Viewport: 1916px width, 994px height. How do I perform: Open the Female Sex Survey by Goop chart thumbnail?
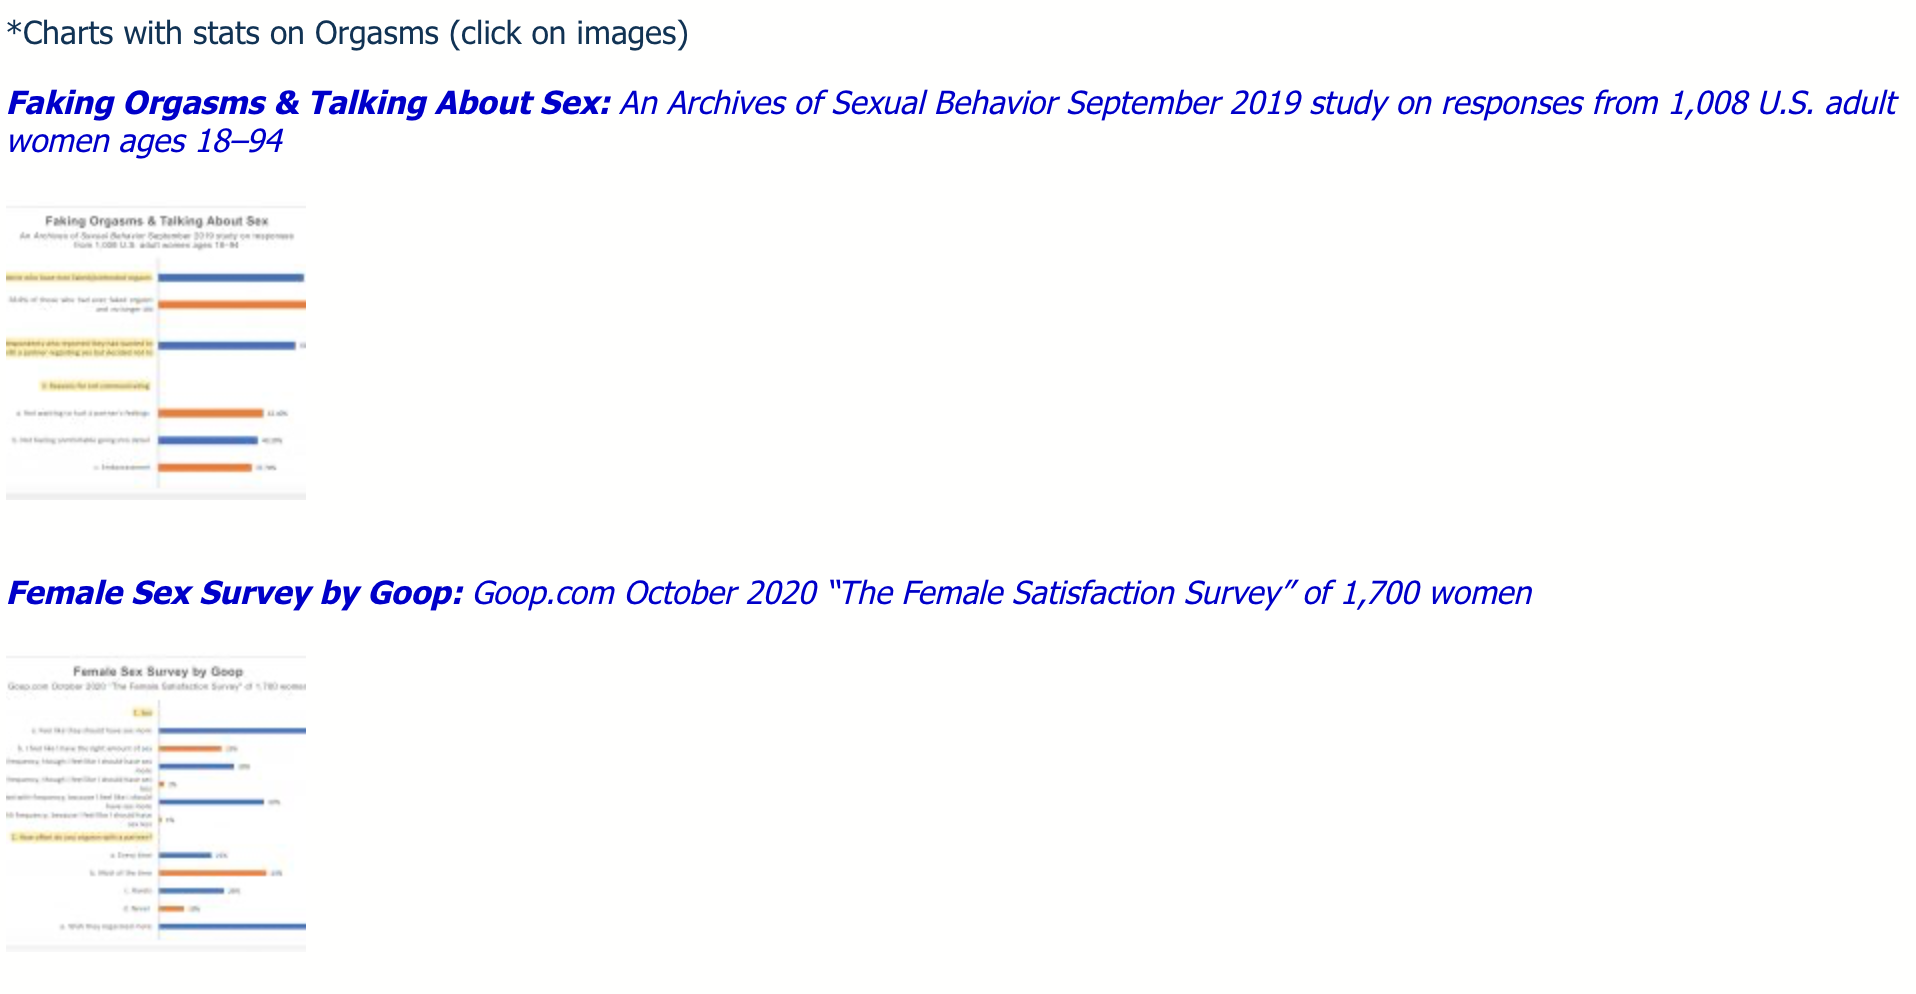pos(156,803)
